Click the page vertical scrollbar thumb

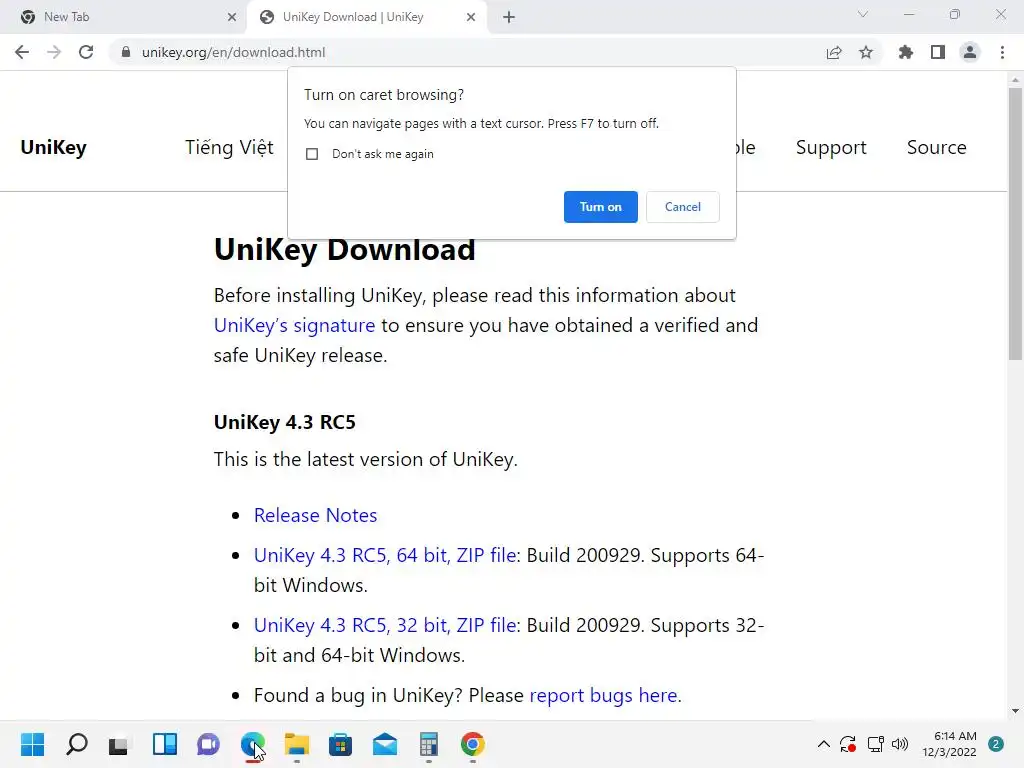(1015, 223)
